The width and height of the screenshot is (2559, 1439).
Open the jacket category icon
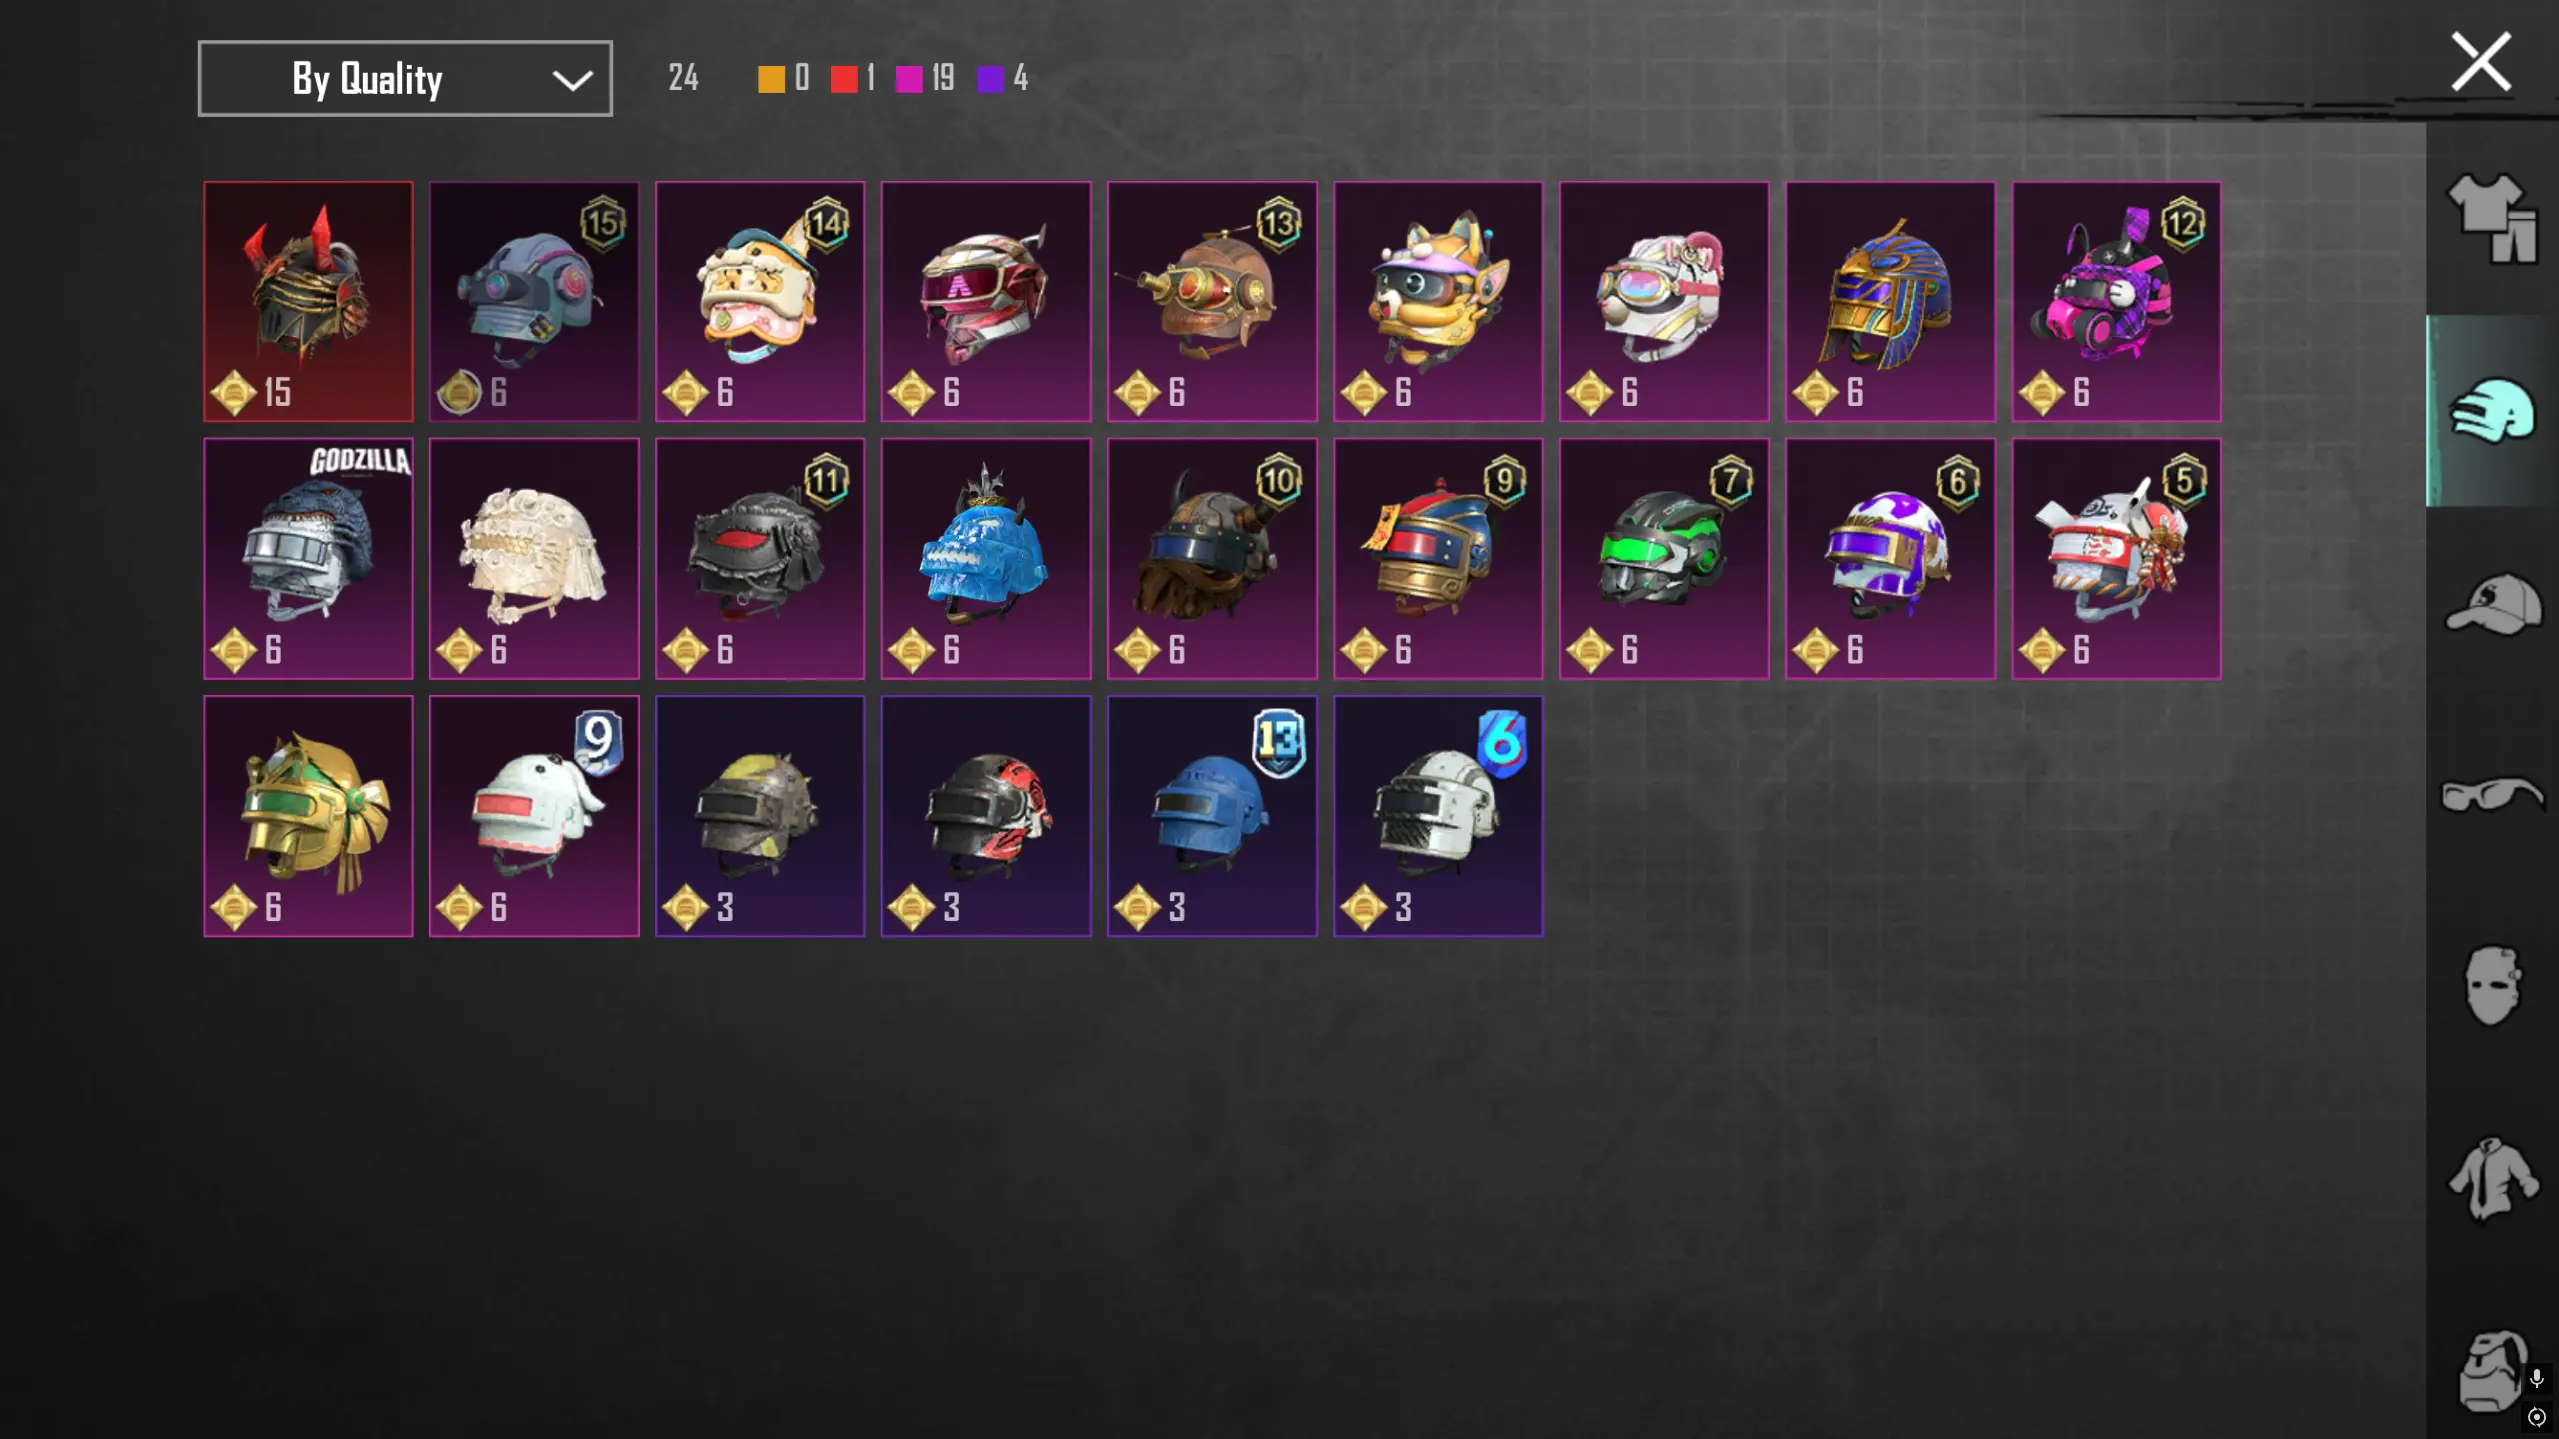2493,1179
